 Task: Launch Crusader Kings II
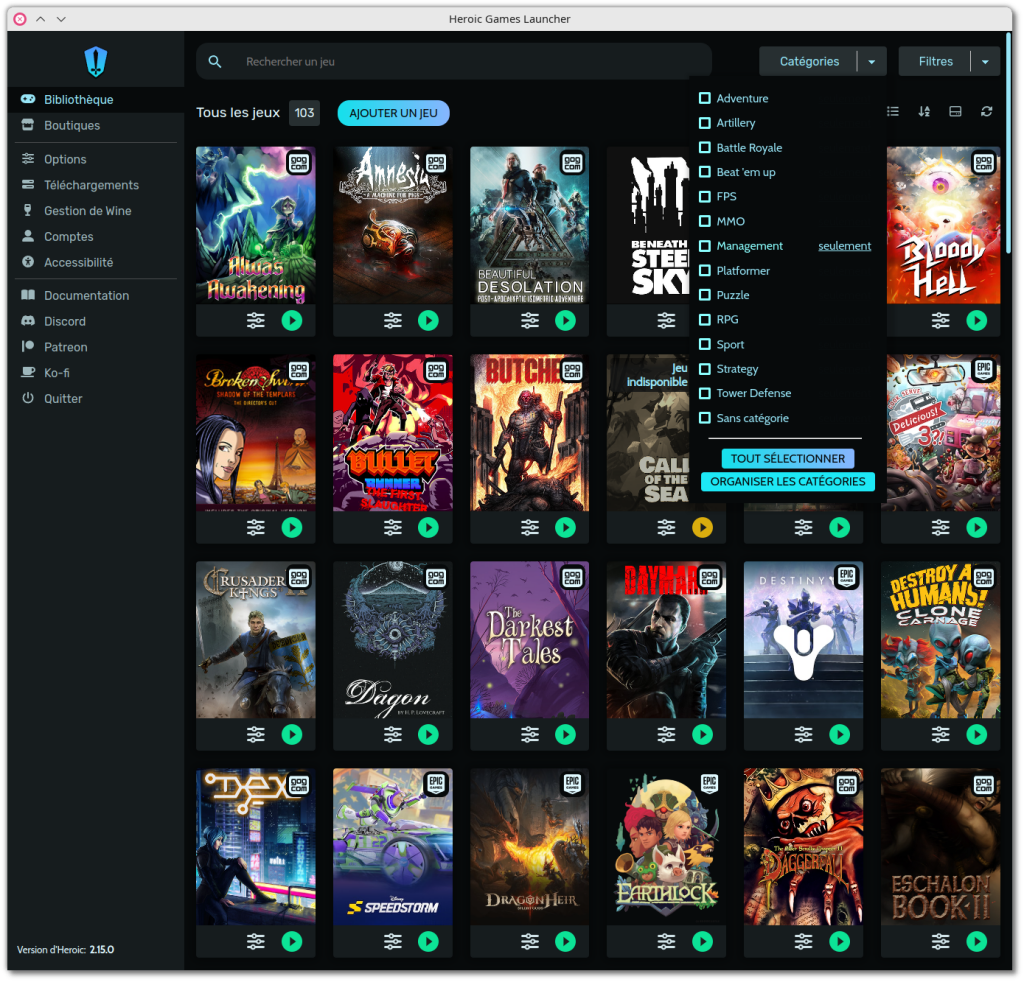pyautogui.click(x=292, y=735)
